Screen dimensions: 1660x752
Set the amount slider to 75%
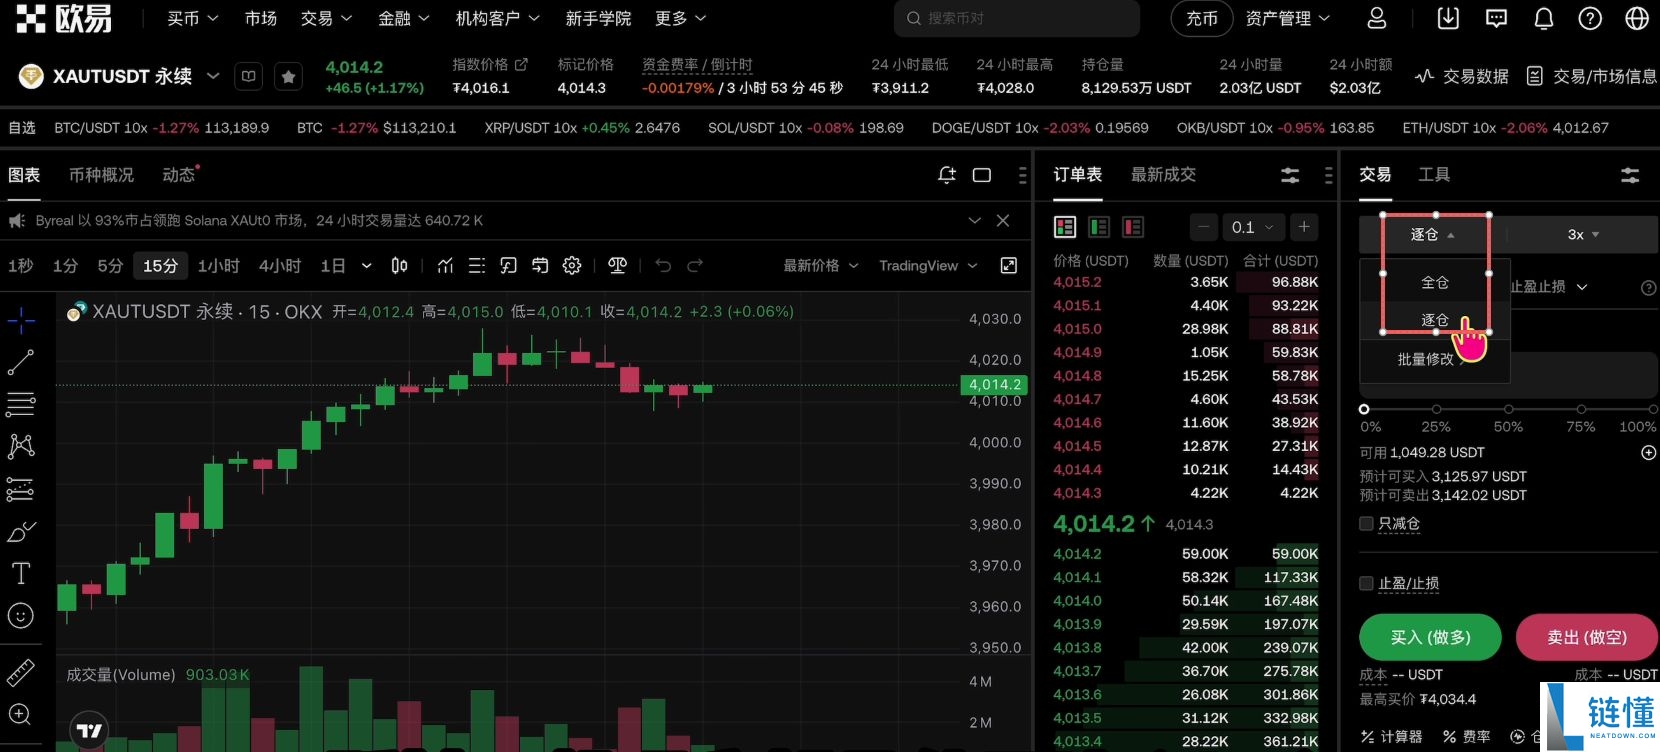tap(1581, 409)
